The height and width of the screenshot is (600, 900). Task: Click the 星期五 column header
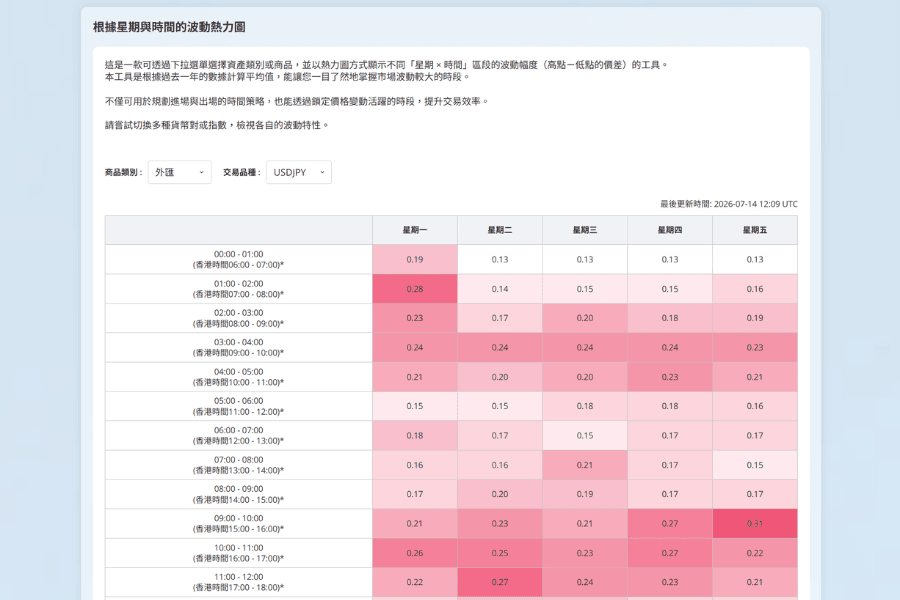[x=755, y=230]
